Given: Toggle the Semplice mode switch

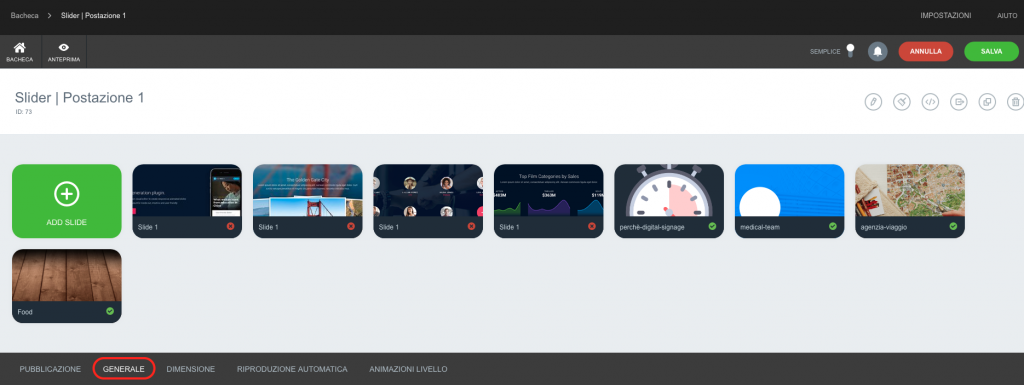Looking at the screenshot, I should [850, 51].
